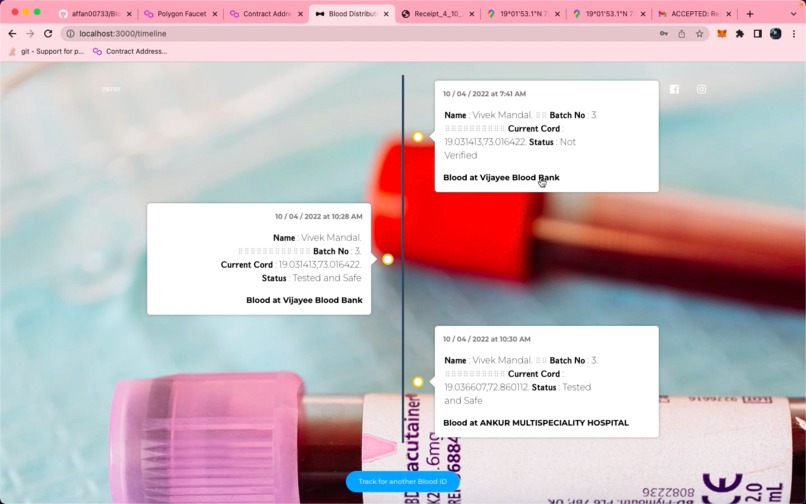Close the Polygon Faucet tab
This screenshot has height=504, width=806.
[x=215, y=14]
